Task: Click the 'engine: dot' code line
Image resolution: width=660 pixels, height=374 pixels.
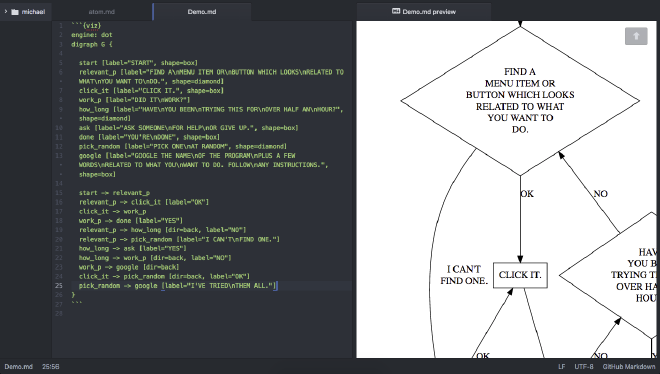Action: (92, 35)
